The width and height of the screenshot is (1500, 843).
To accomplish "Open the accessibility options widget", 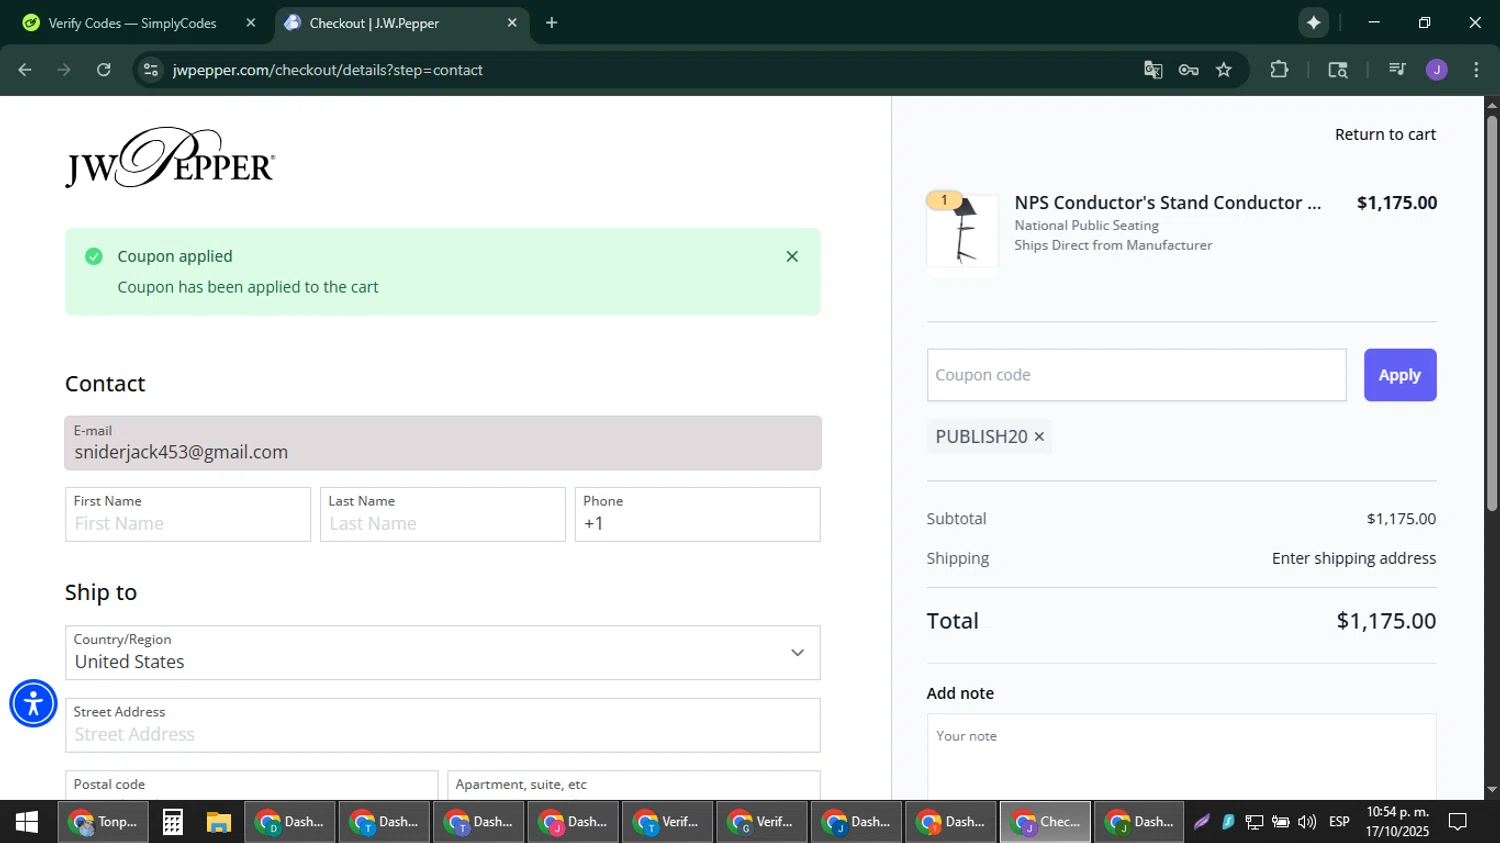I will point(33,703).
